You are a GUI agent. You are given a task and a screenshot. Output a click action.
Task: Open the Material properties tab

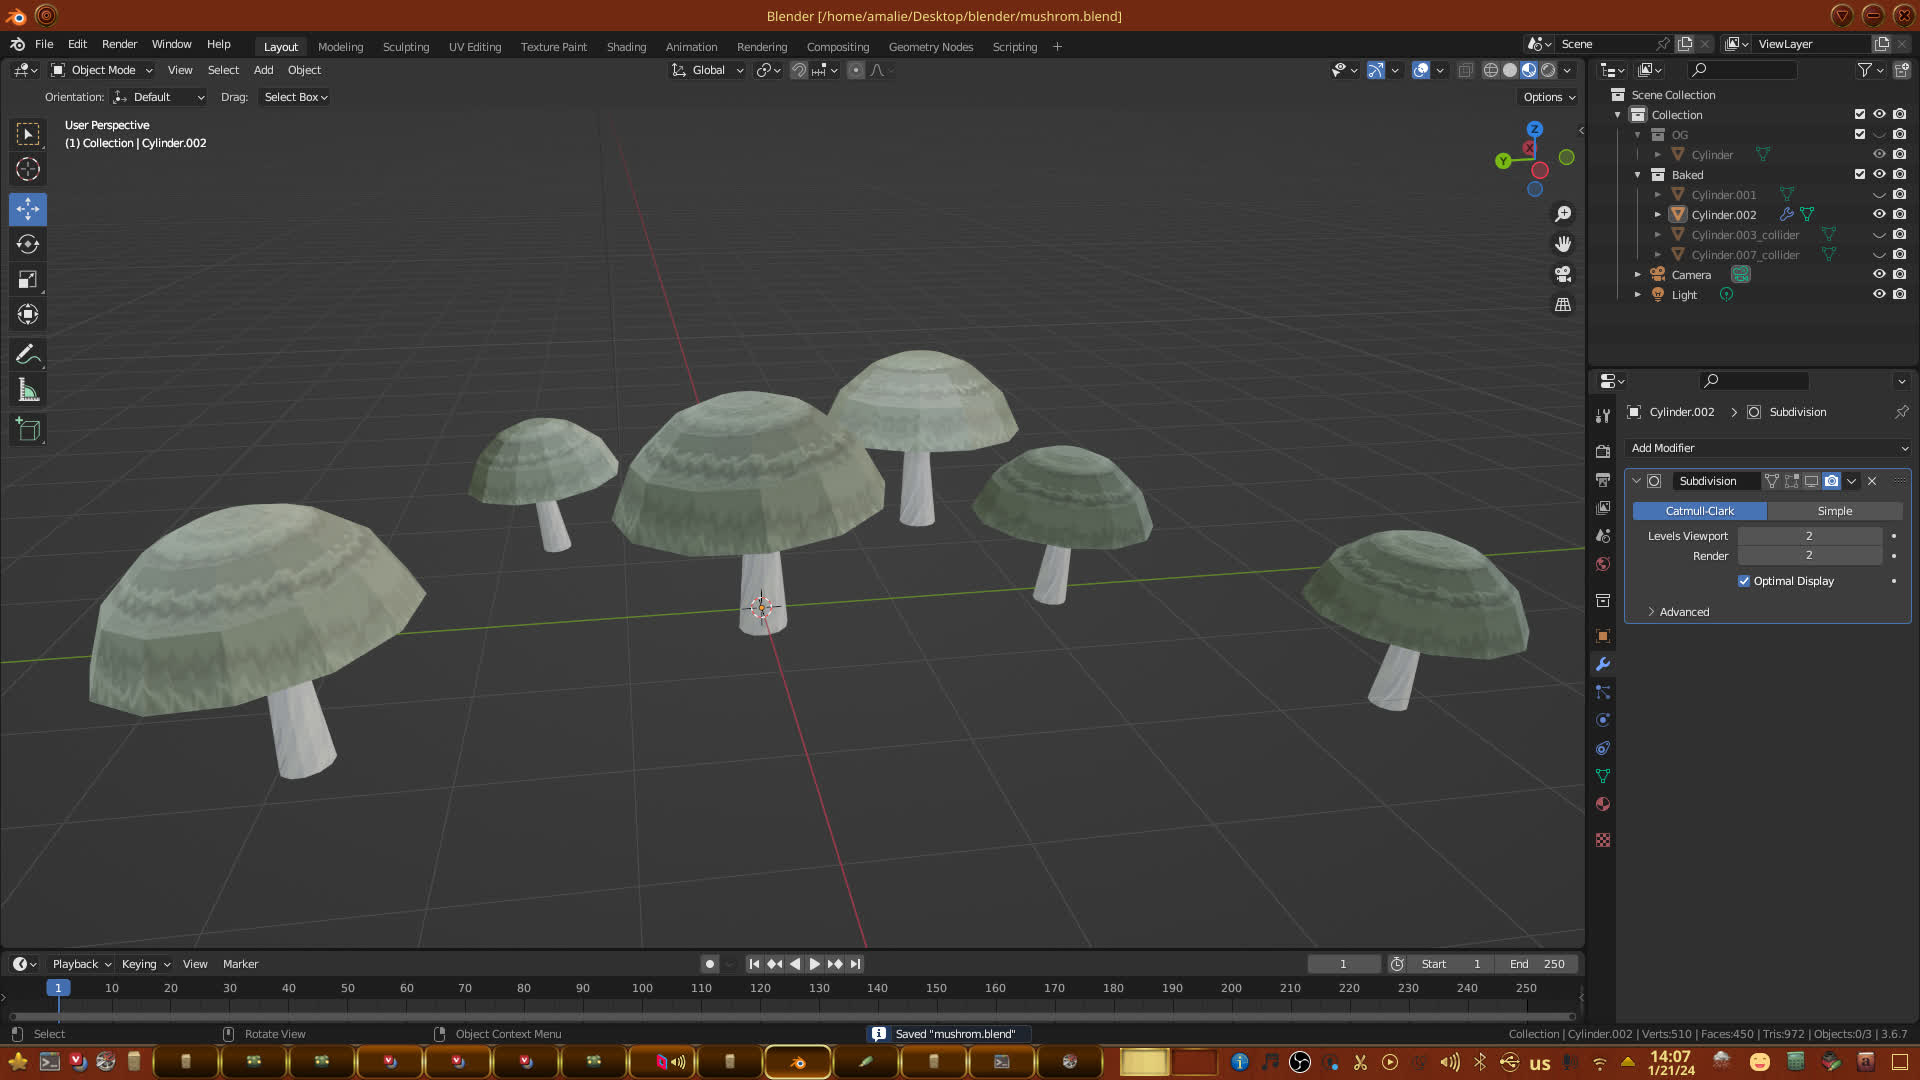point(1603,804)
